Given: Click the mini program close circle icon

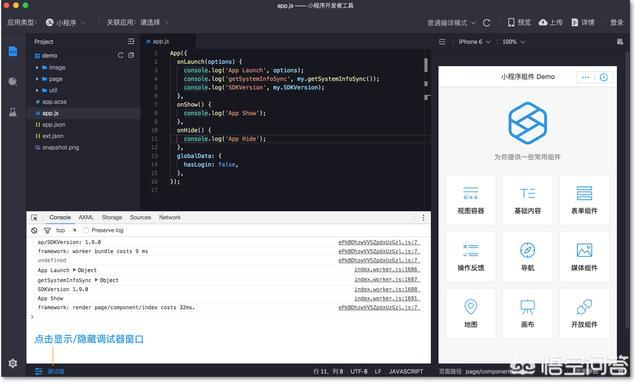Looking at the screenshot, I should (x=604, y=77).
